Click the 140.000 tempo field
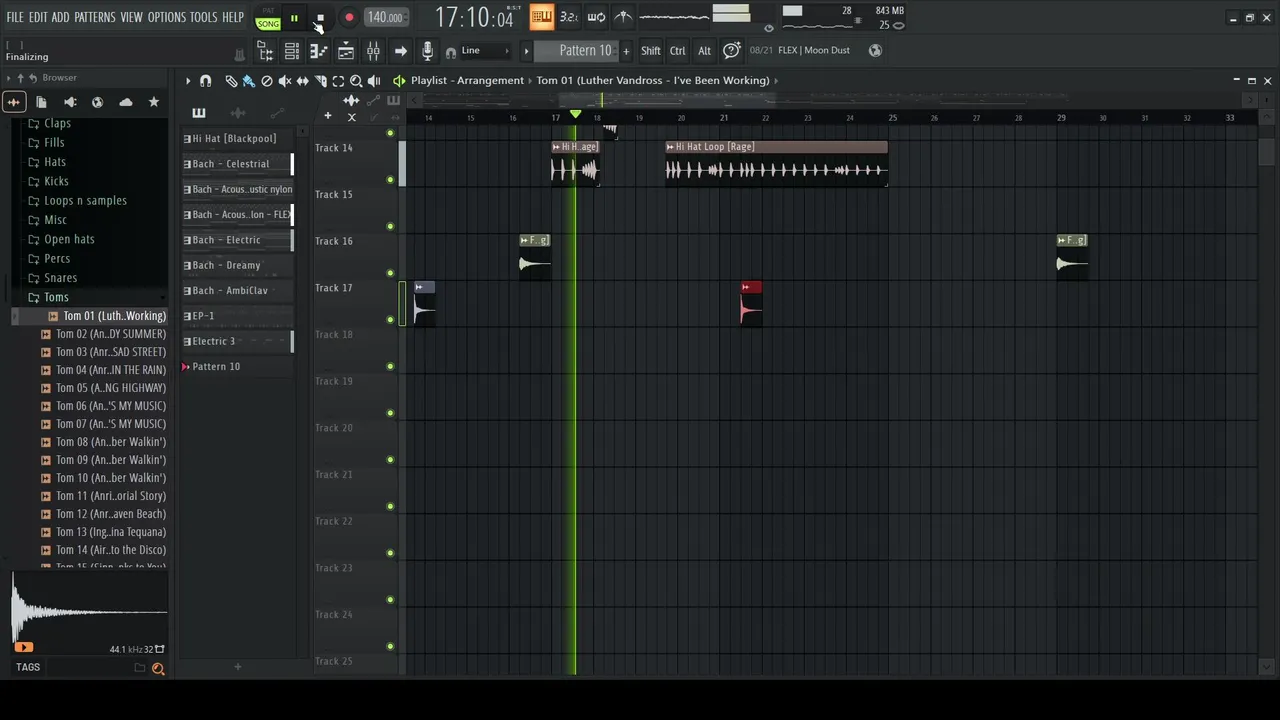 385,17
